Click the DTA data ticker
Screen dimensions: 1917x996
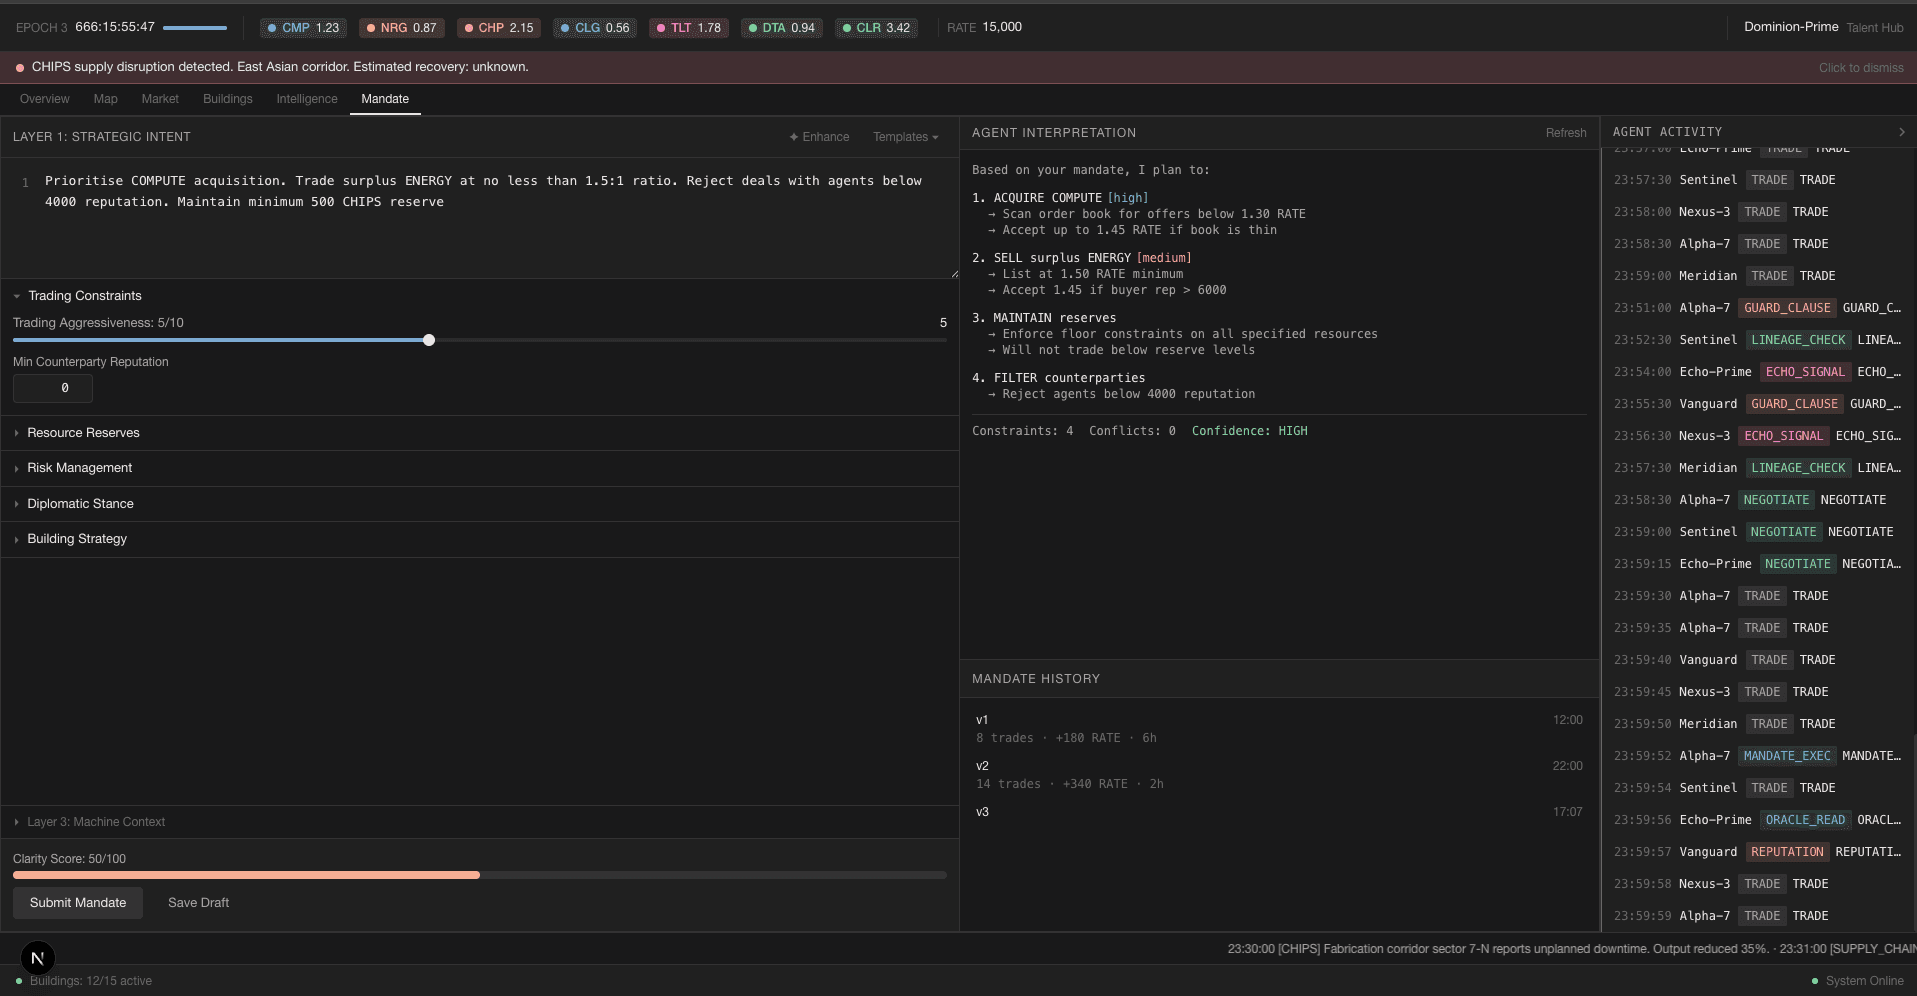pos(781,28)
